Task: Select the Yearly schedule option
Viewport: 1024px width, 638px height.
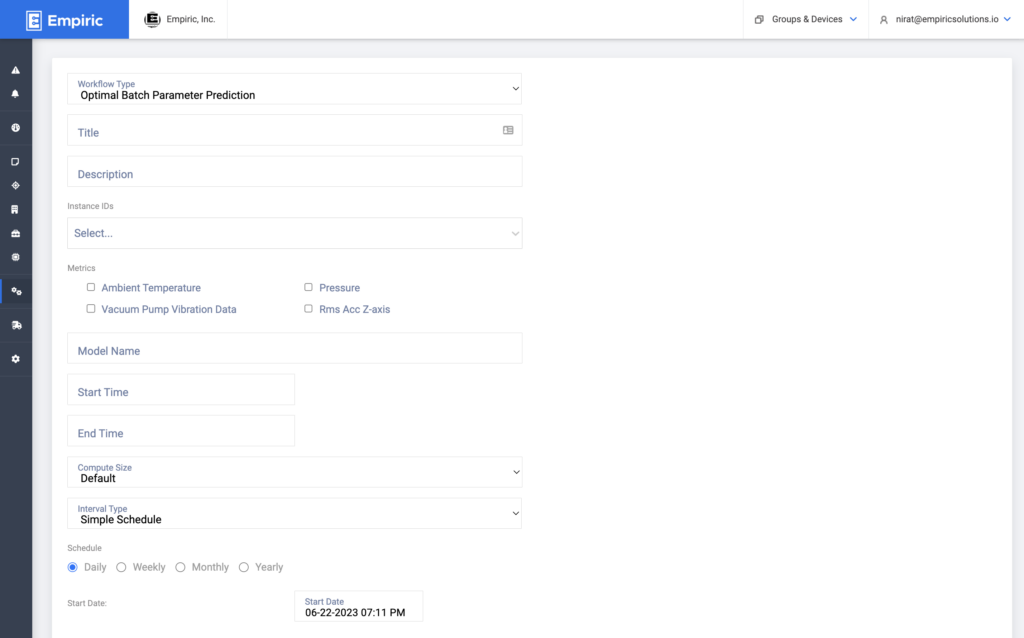Action: tap(244, 567)
